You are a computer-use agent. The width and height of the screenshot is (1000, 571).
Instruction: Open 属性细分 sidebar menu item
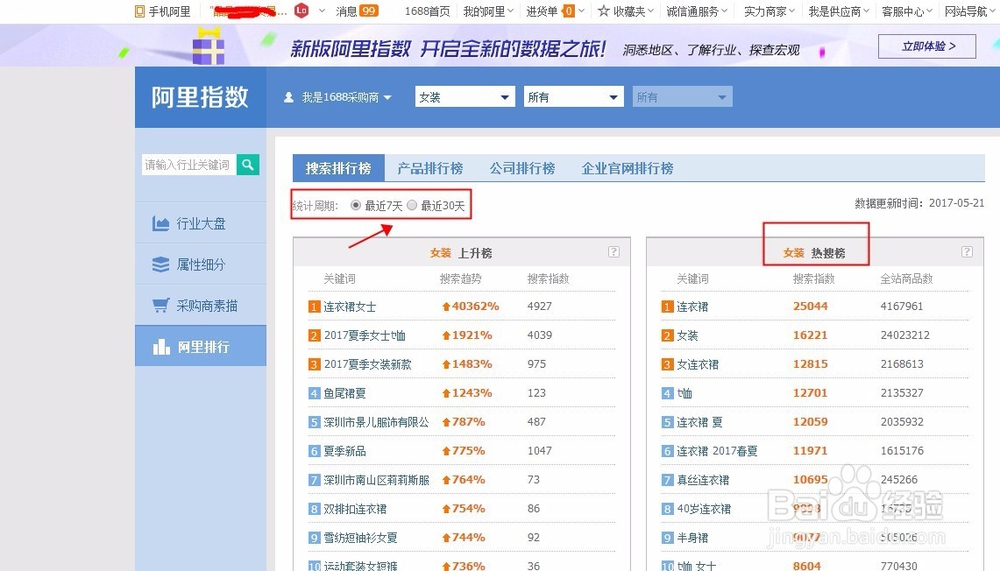pyautogui.click(x=200, y=264)
